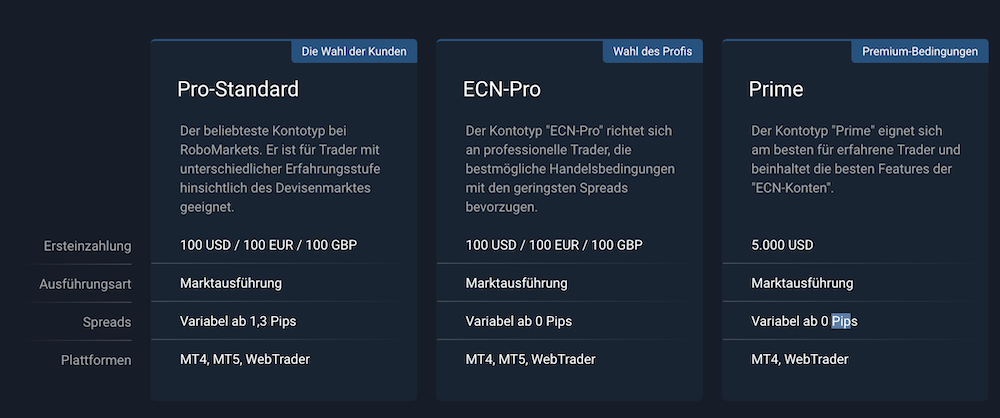Click the Prime description paragraph
The height and width of the screenshot is (418, 1000).
click(855, 160)
